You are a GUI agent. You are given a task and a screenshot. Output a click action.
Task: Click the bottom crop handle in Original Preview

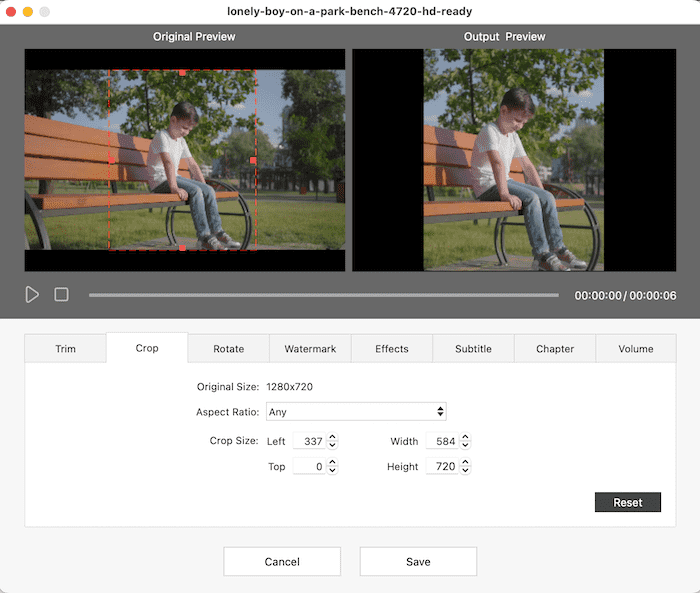pyautogui.click(x=182, y=248)
